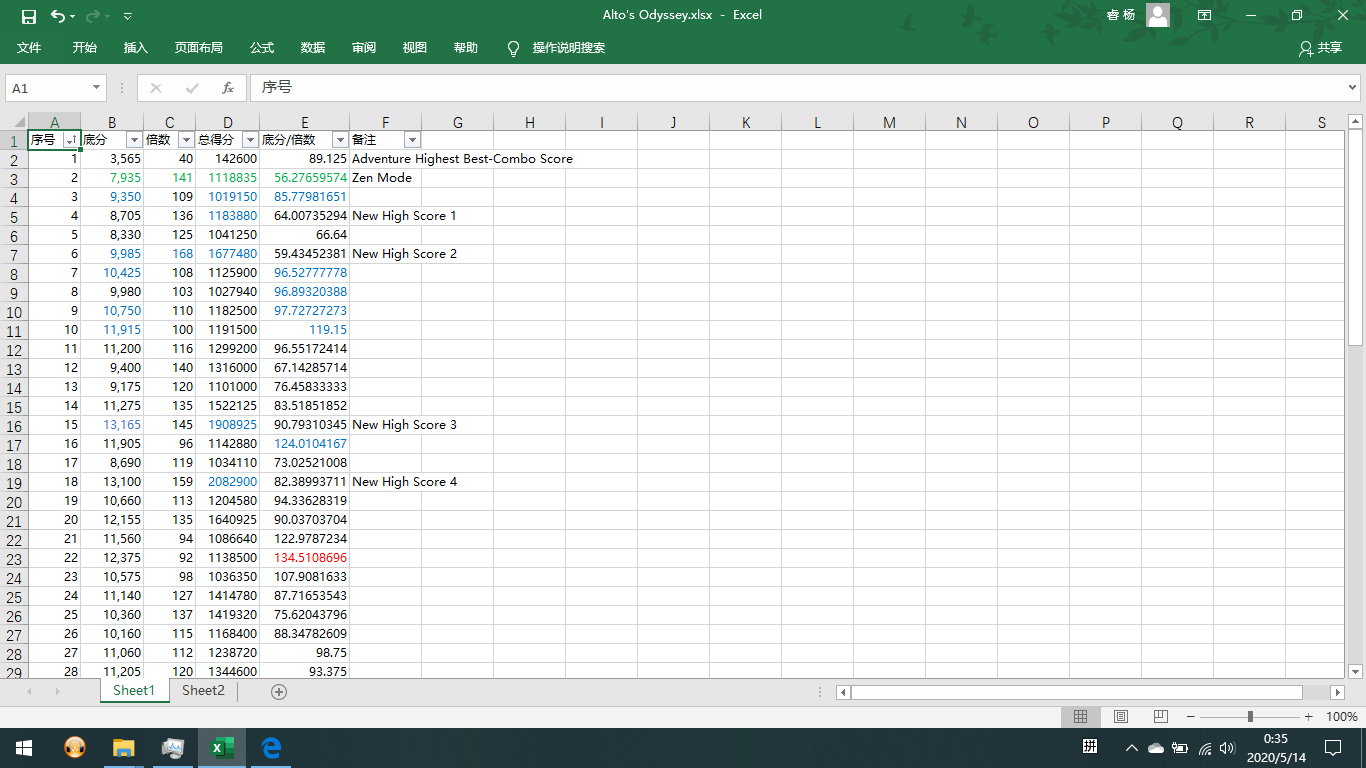Open the 帮助 tab
1366x768 pixels.
coord(466,48)
